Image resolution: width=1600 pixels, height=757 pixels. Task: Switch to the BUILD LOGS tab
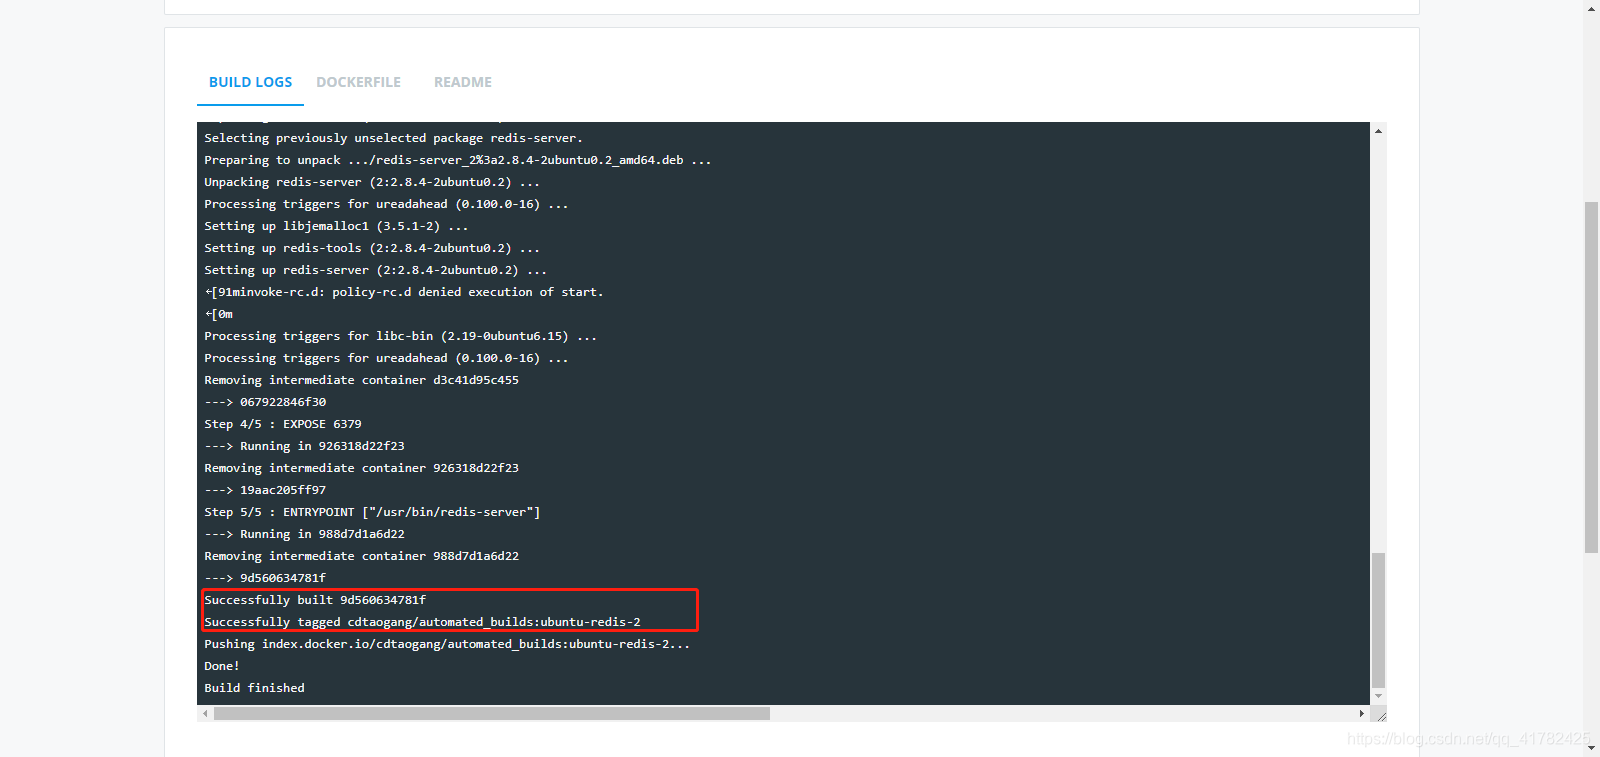[x=250, y=82]
